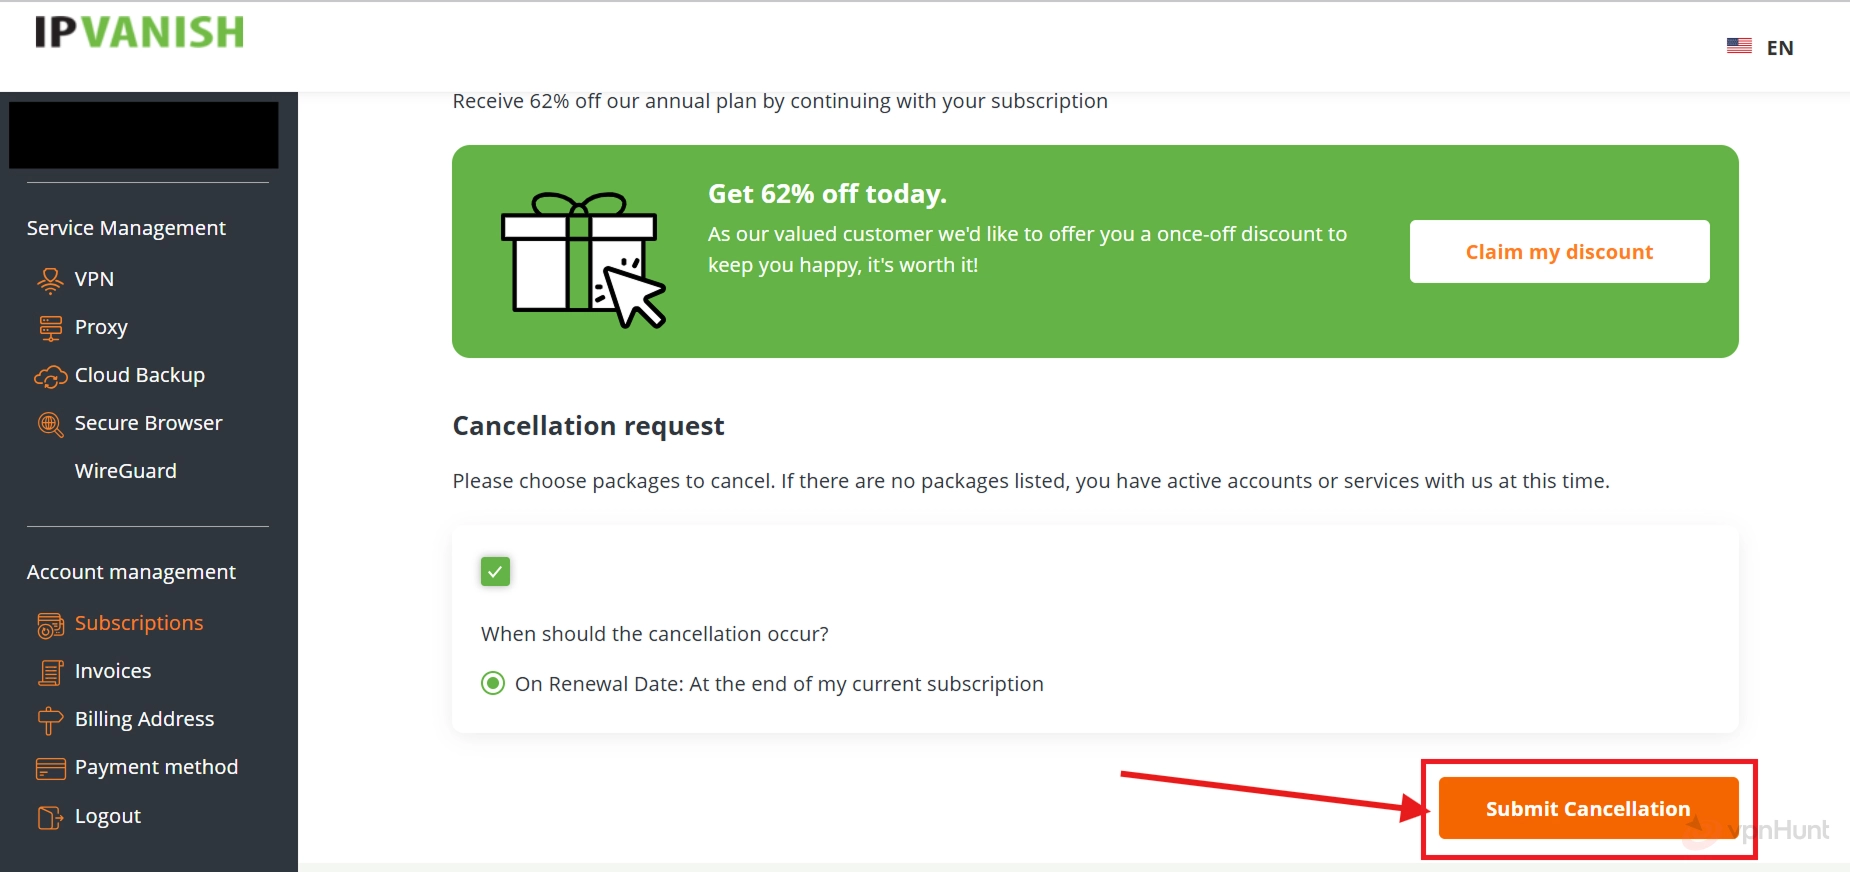Click the Proxy server icon
The height and width of the screenshot is (872, 1850).
tap(50, 328)
